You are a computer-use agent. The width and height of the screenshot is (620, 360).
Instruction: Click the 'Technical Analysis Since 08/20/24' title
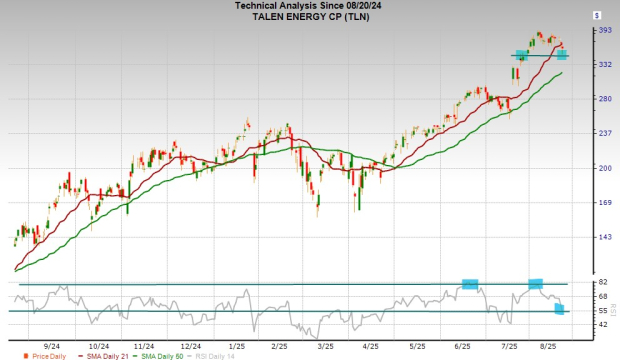click(308, 6)
